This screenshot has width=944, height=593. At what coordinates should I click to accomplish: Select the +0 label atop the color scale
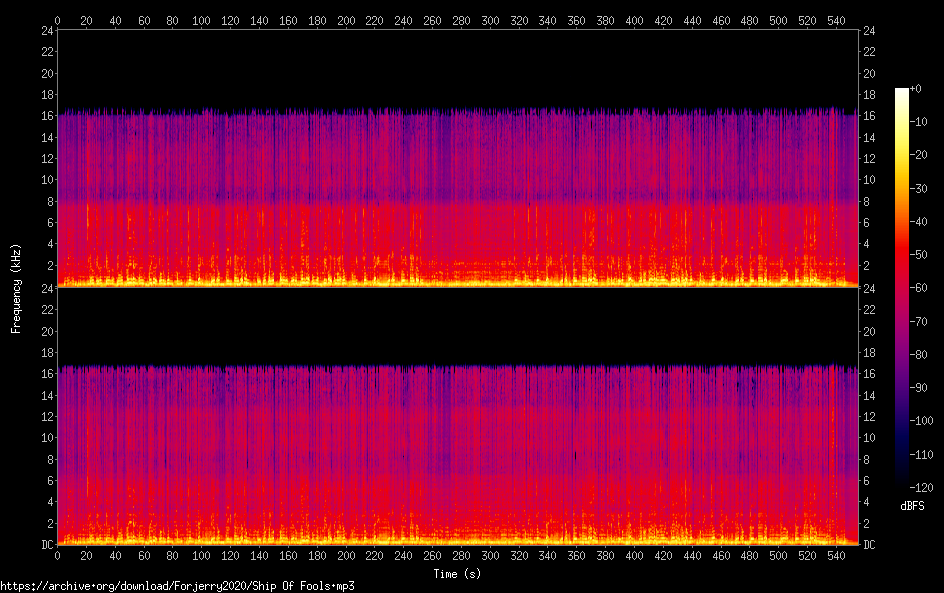[x=916, y=89]
